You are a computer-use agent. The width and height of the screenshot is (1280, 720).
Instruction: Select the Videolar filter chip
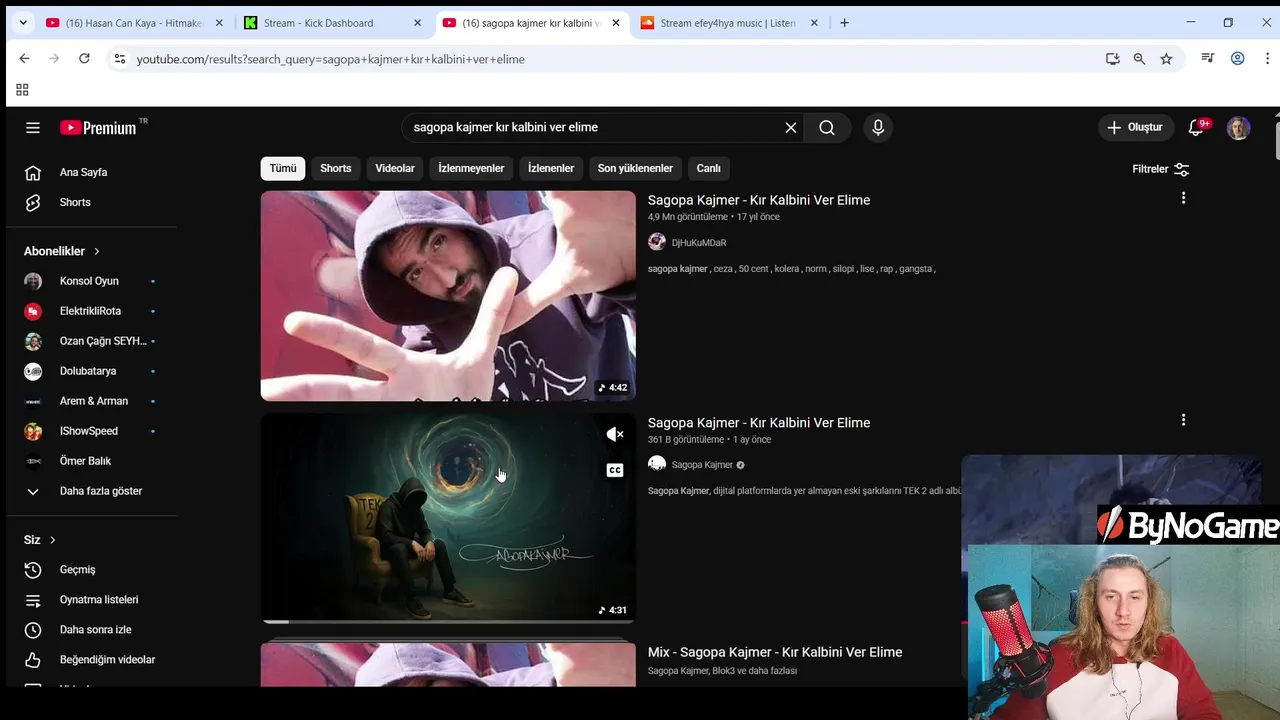coord(395,168)
